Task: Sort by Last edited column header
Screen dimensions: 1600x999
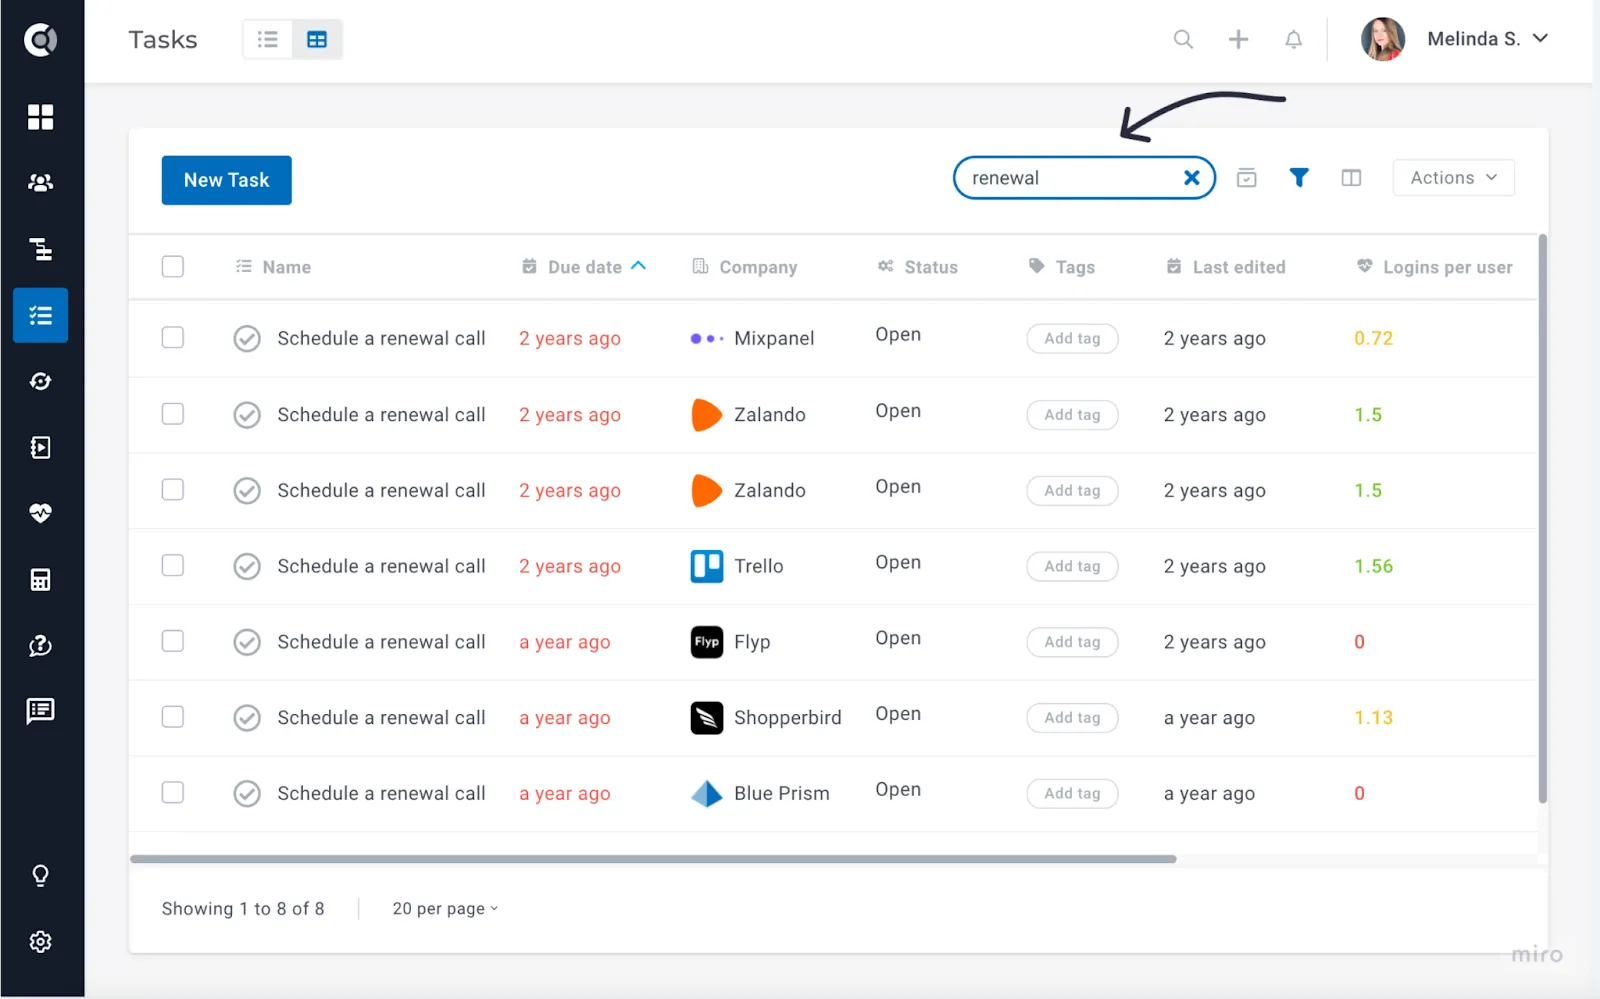Action: [x=1226, y=267]
